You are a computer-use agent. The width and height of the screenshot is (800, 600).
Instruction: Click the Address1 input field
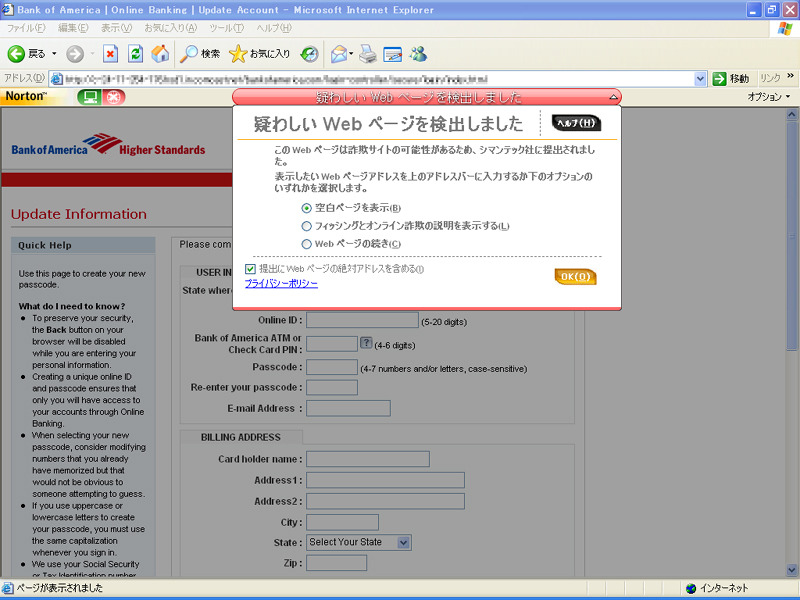point(385,480)
